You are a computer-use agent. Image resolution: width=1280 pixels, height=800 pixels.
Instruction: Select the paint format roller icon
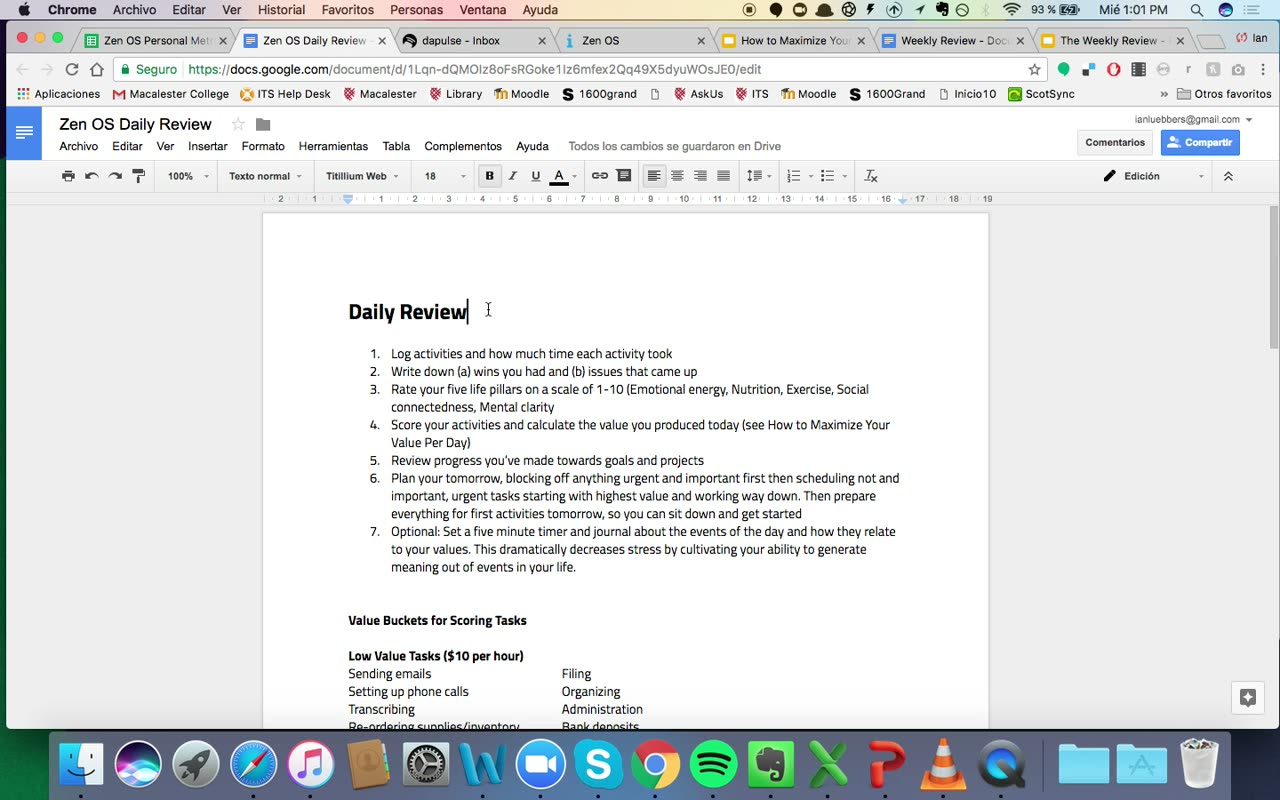pyautogui.click(x=138, y=176)
